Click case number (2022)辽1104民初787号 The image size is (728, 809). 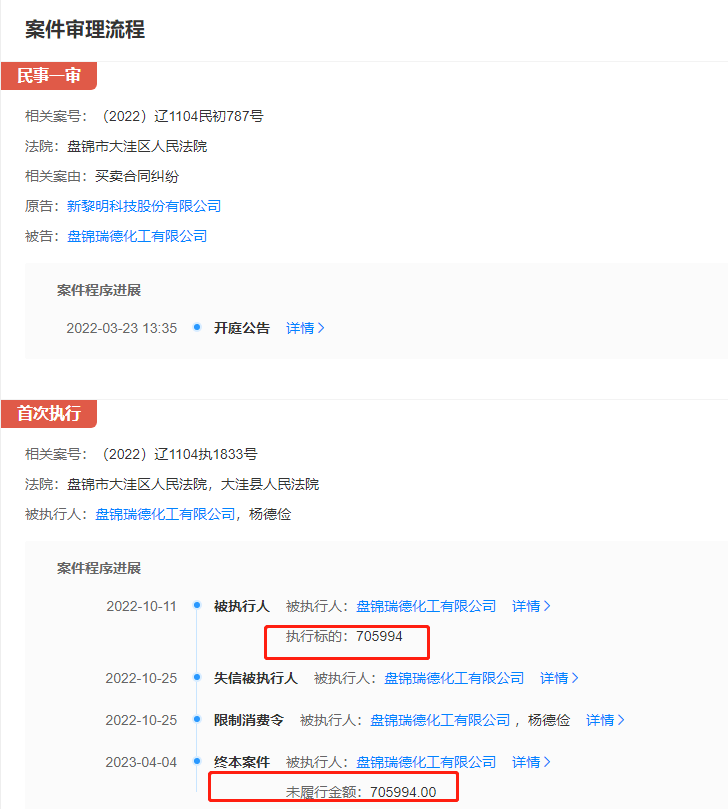click(x=180, y=116)
